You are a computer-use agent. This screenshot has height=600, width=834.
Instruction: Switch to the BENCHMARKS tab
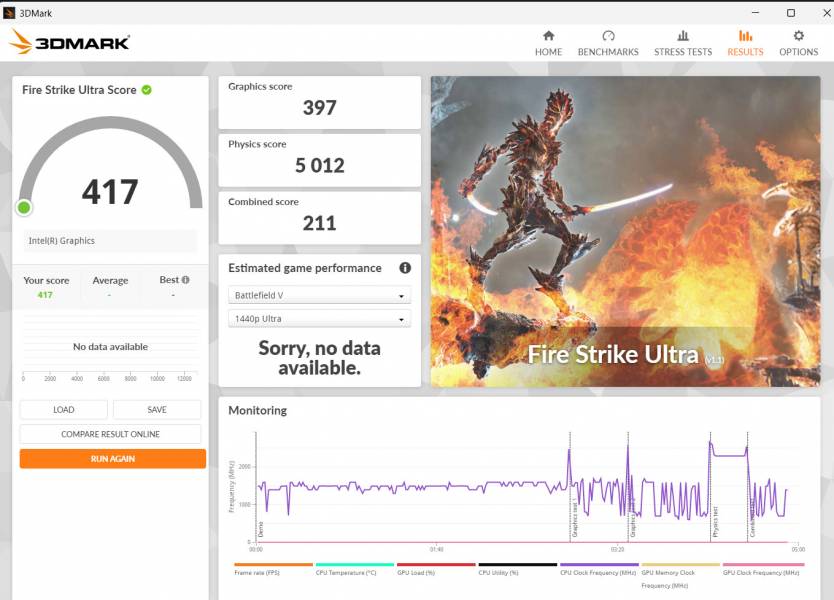(x=608, y=44)
